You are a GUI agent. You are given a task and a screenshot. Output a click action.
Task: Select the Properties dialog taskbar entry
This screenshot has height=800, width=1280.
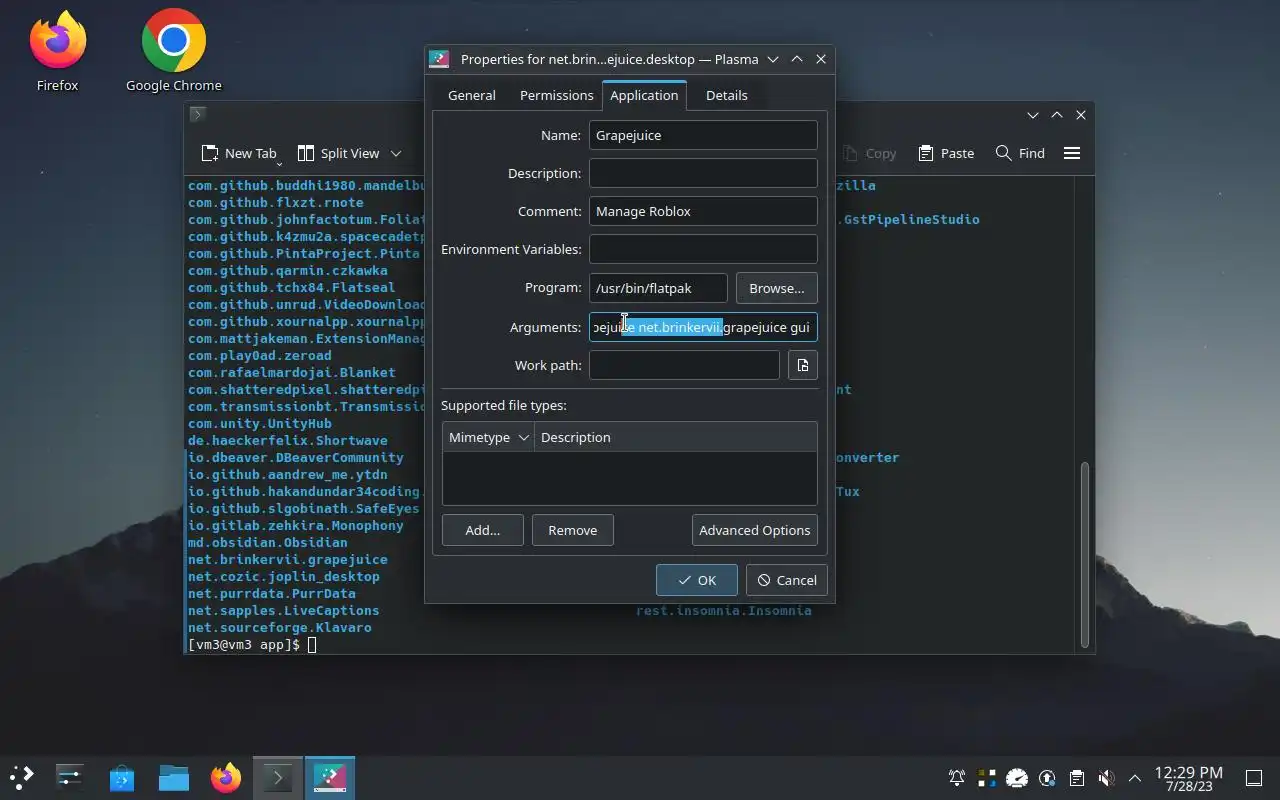pos(330,777)
